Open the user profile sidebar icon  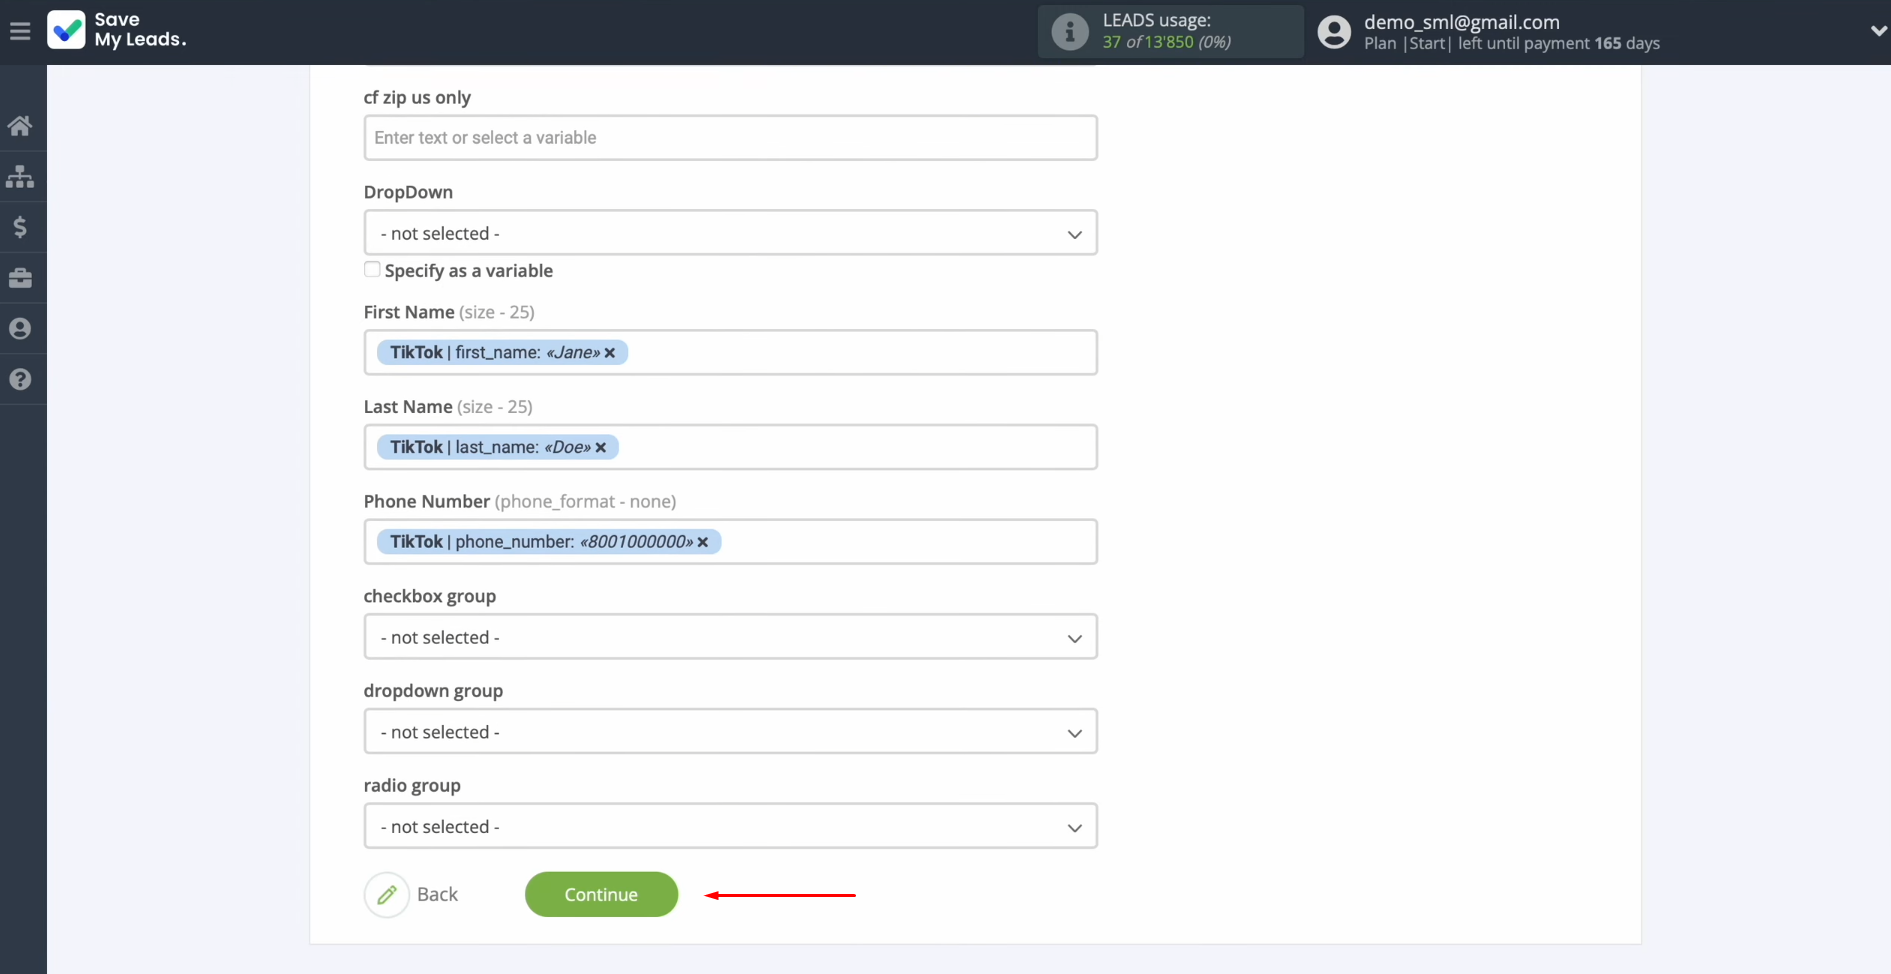coord(20,328)
